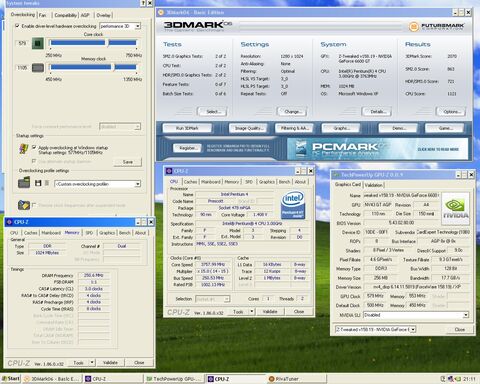This screenshot has height=384, width=480.
Task: Switch to RivaTuner in the taskbar
Action: pyautogui.click(x=296, y=379)
